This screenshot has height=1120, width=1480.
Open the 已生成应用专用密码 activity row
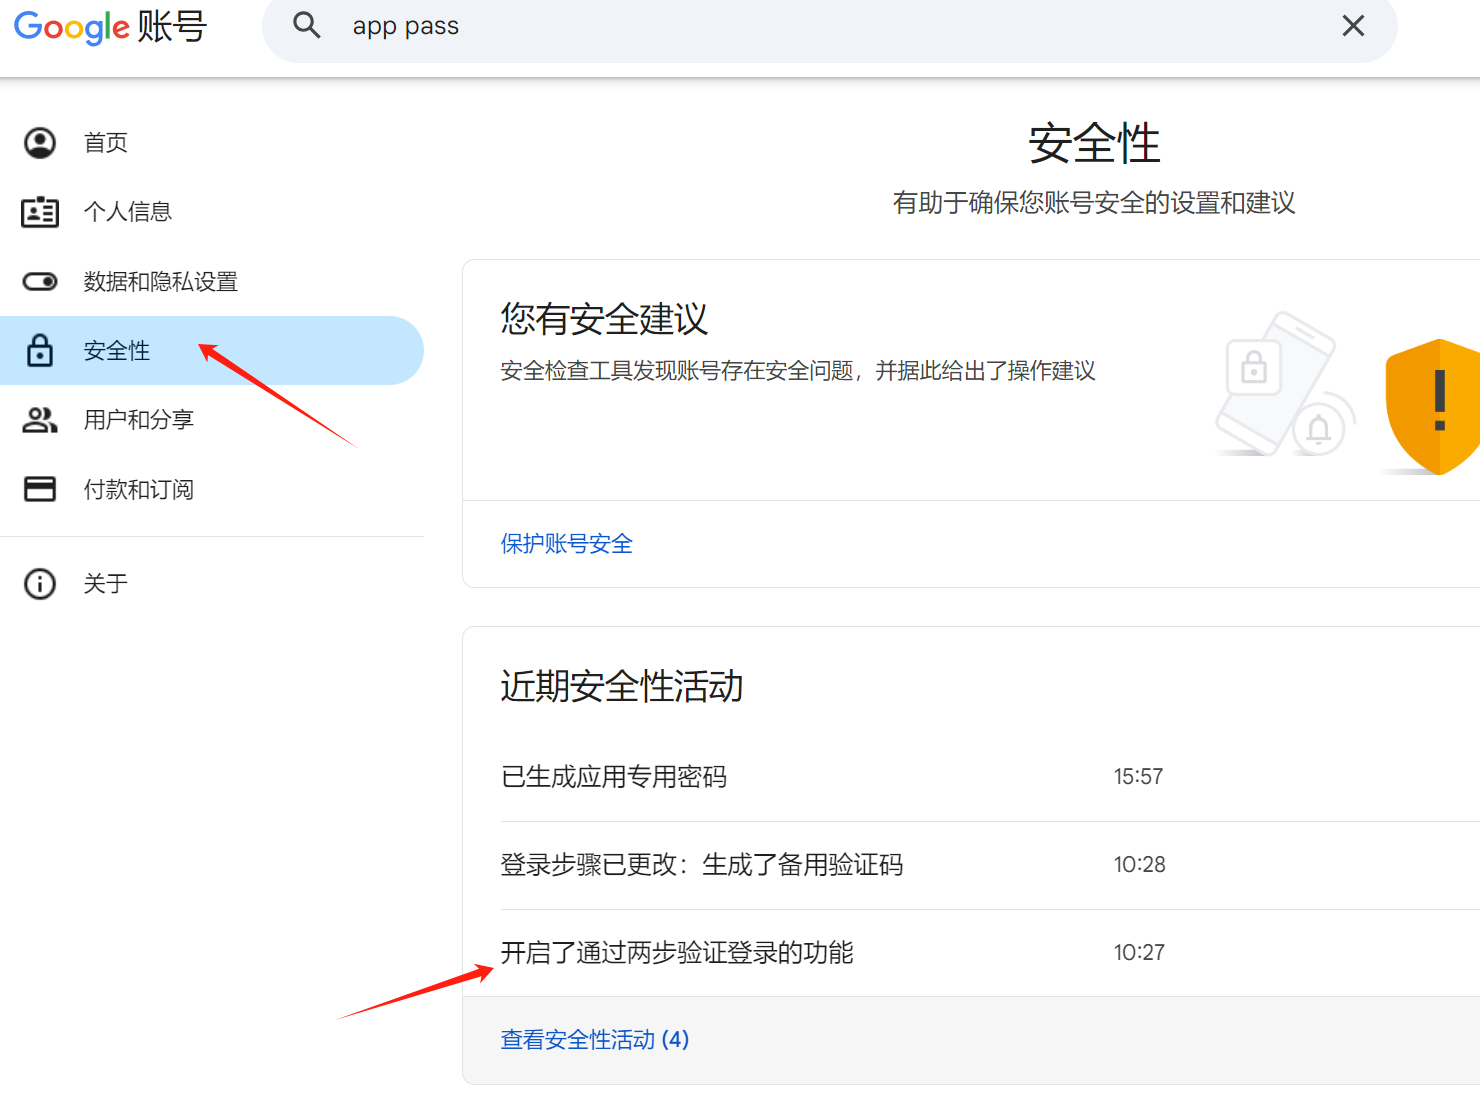point(990,777)
